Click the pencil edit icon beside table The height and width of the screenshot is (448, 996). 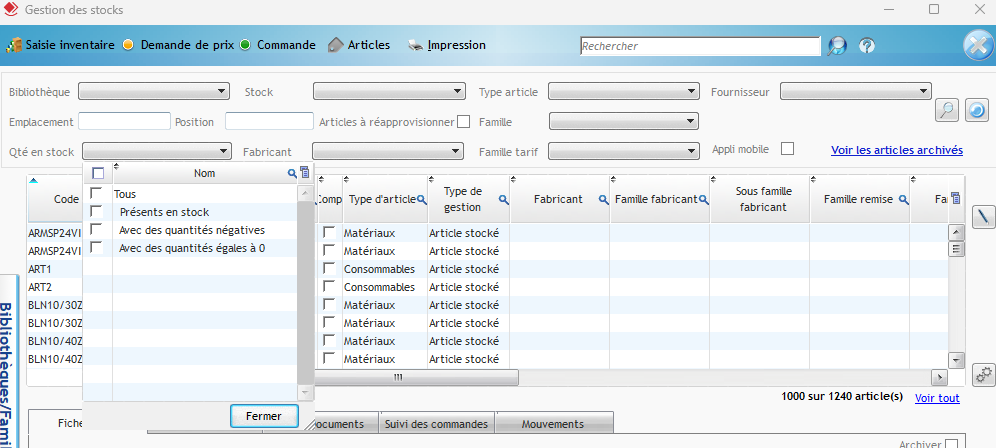(983, 214)
